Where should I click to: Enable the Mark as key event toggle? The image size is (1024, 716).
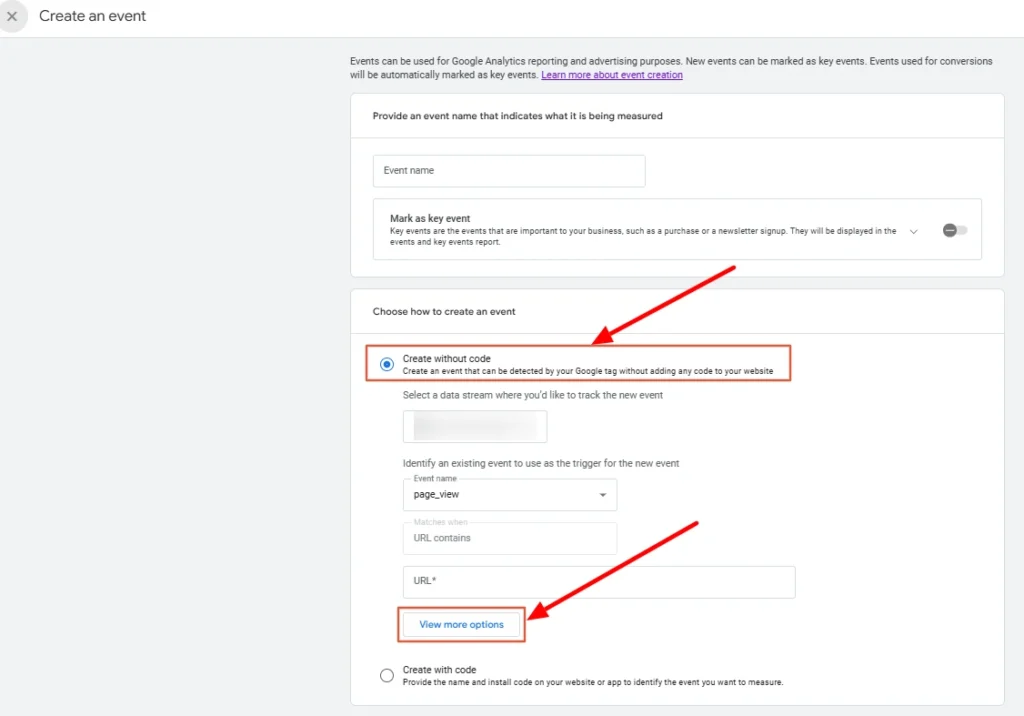coord(954,230)
